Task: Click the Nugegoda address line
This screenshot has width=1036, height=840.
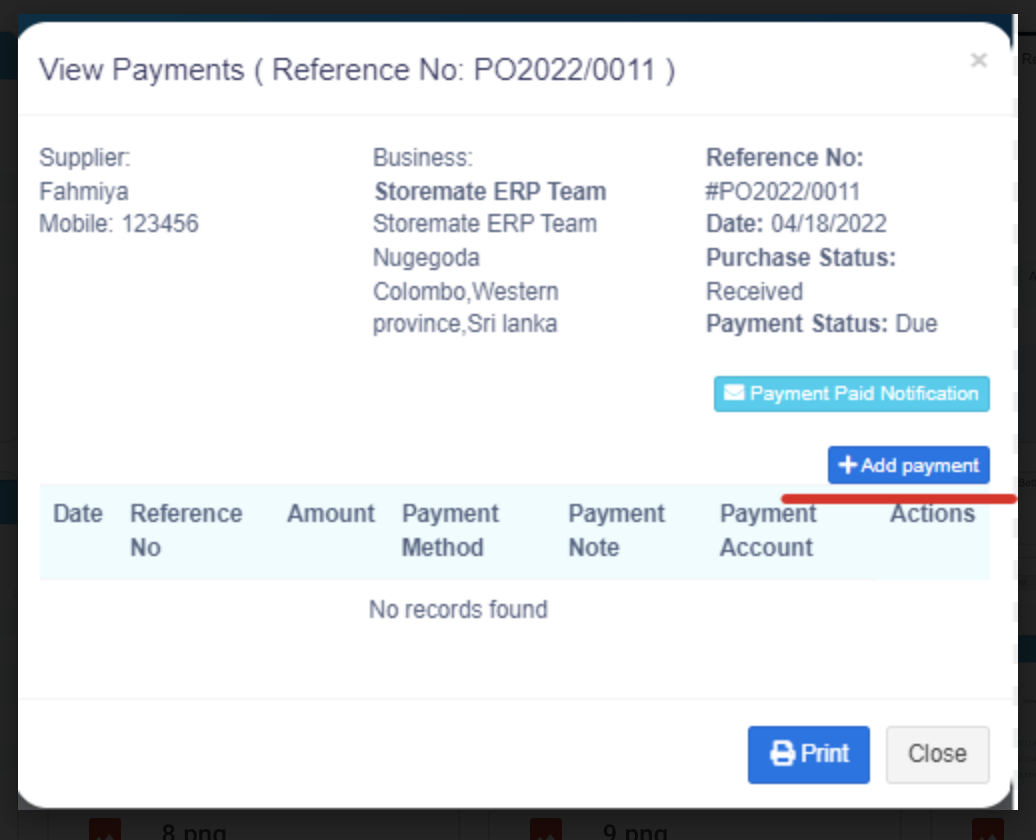Action: (x=426, y=258)
